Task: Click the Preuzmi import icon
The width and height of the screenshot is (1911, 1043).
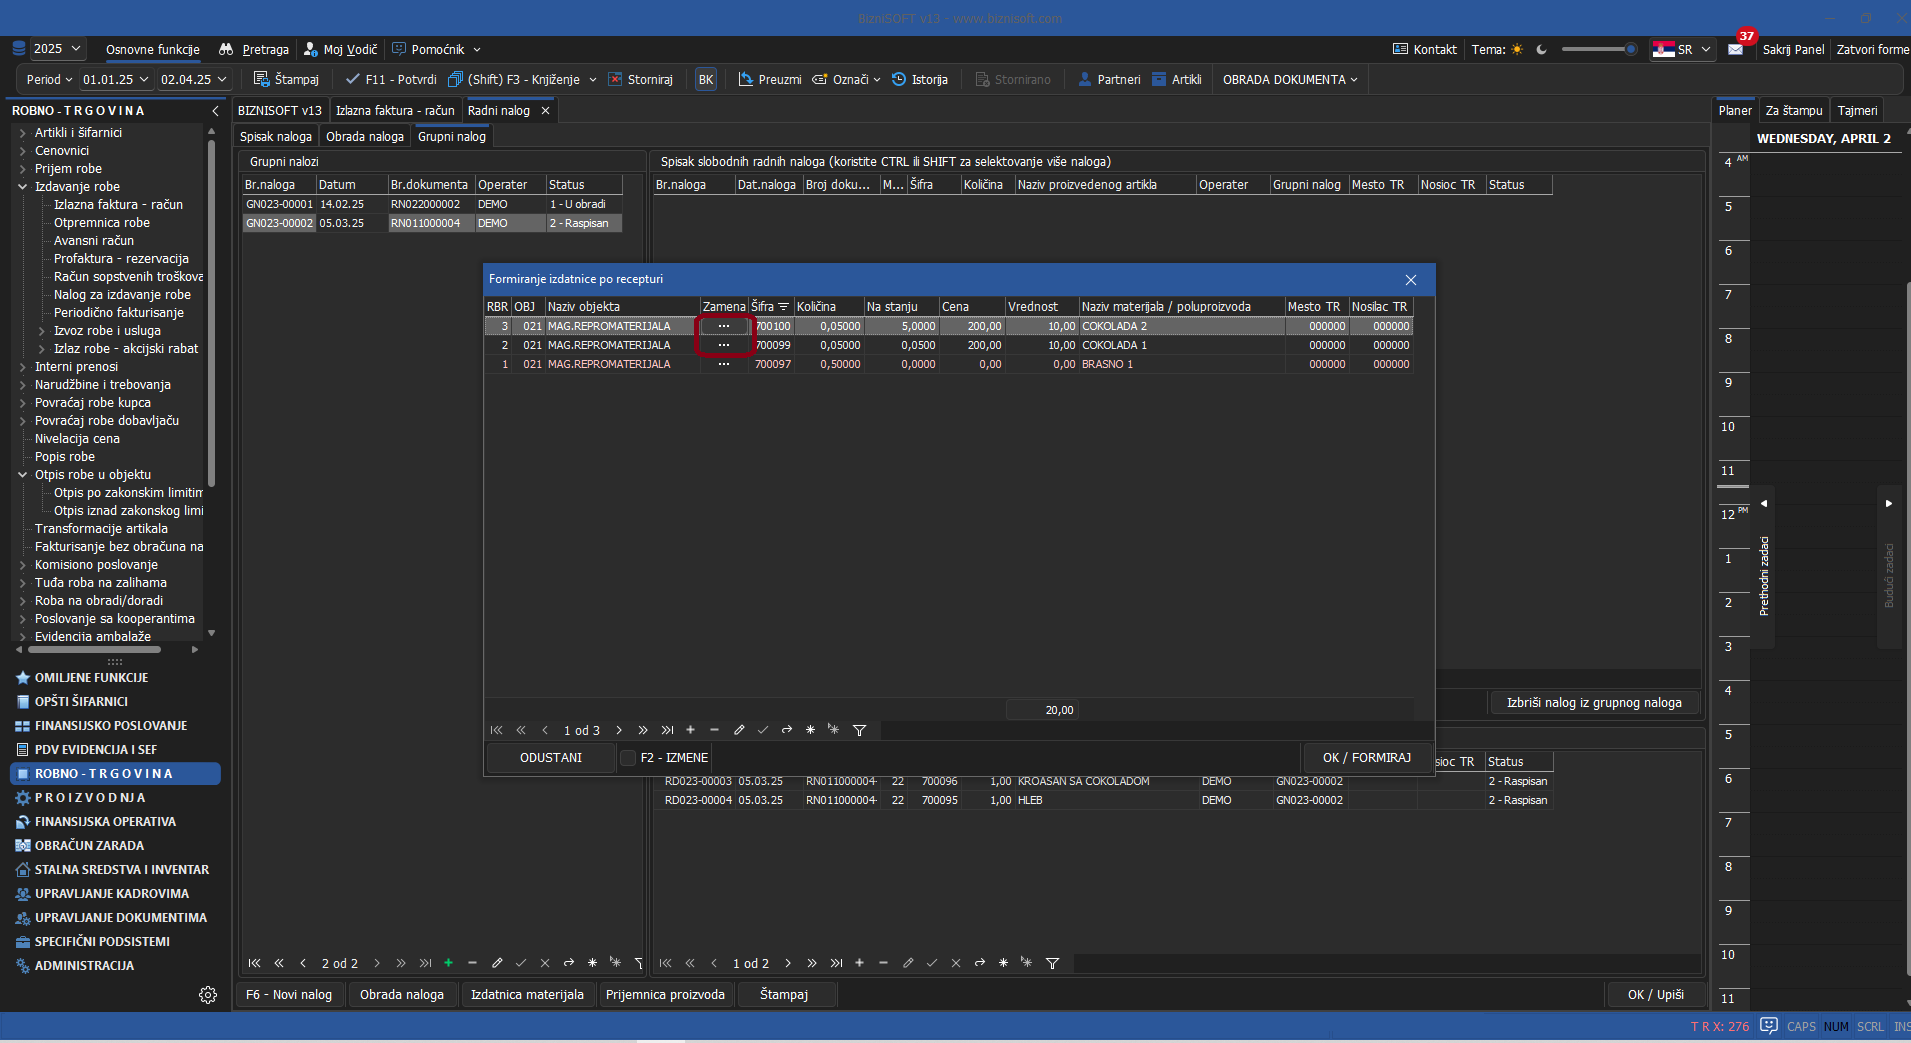Action: click(746, 79)
